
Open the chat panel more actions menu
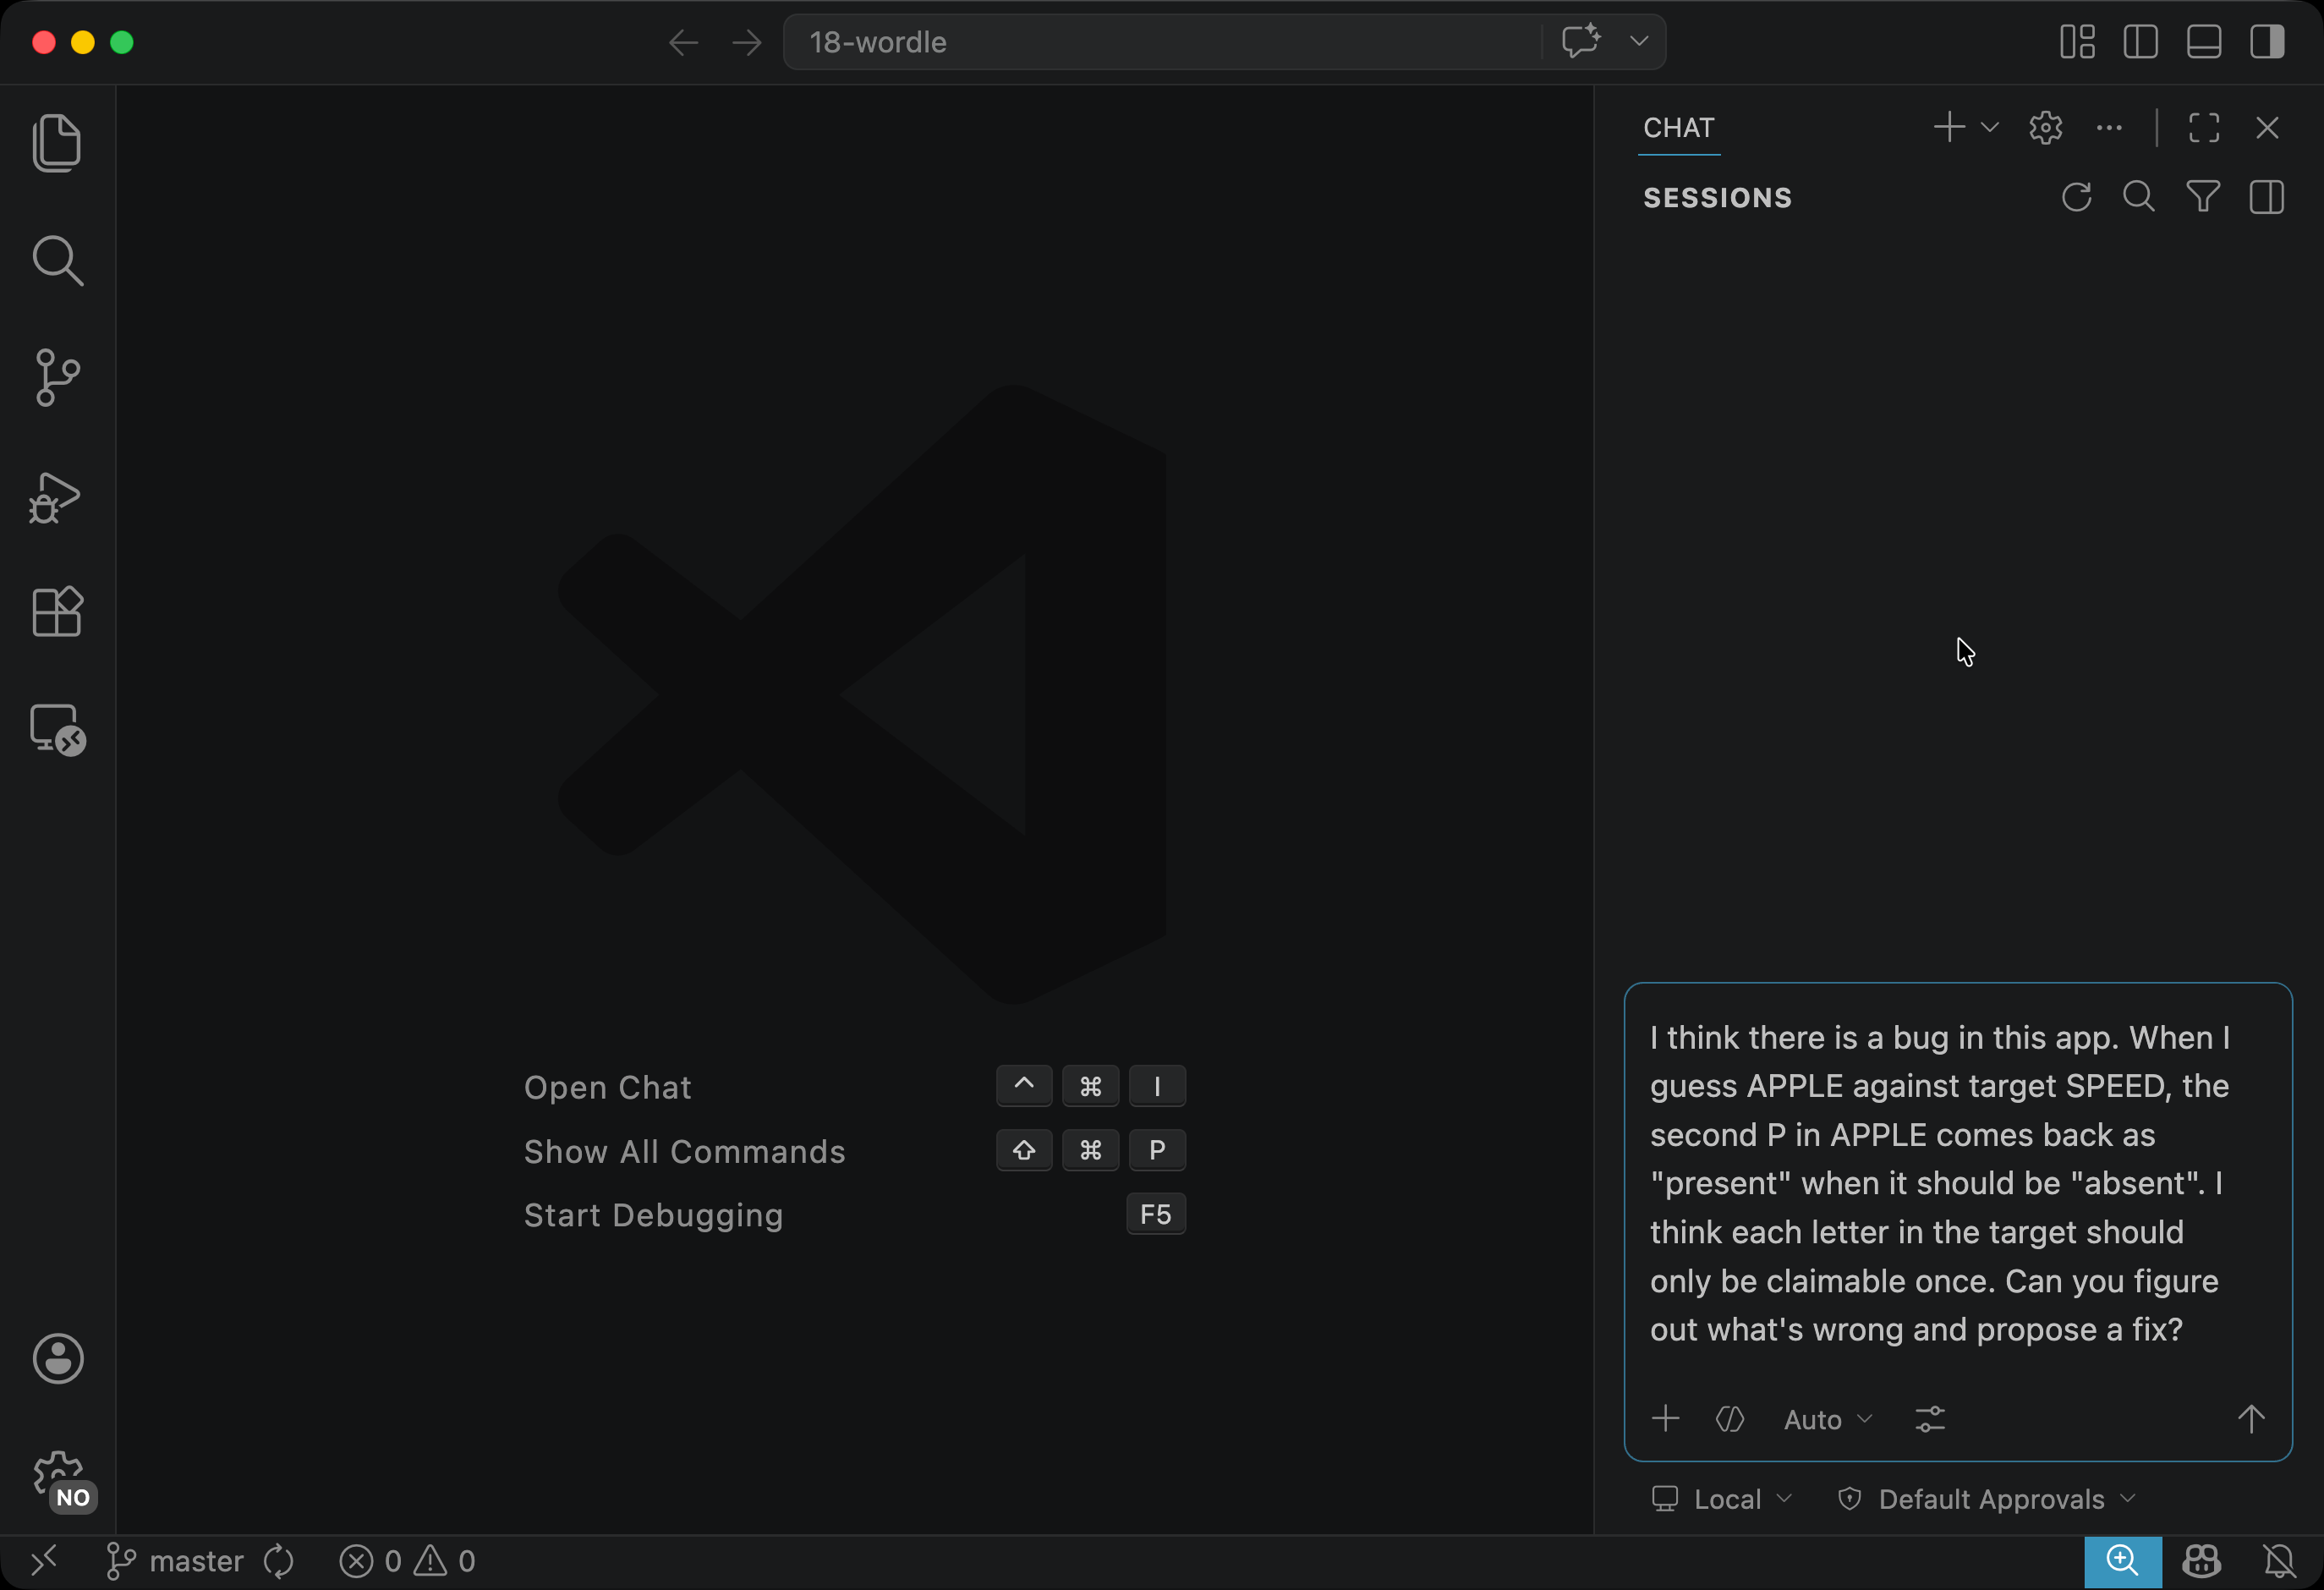click(2109, 127)
